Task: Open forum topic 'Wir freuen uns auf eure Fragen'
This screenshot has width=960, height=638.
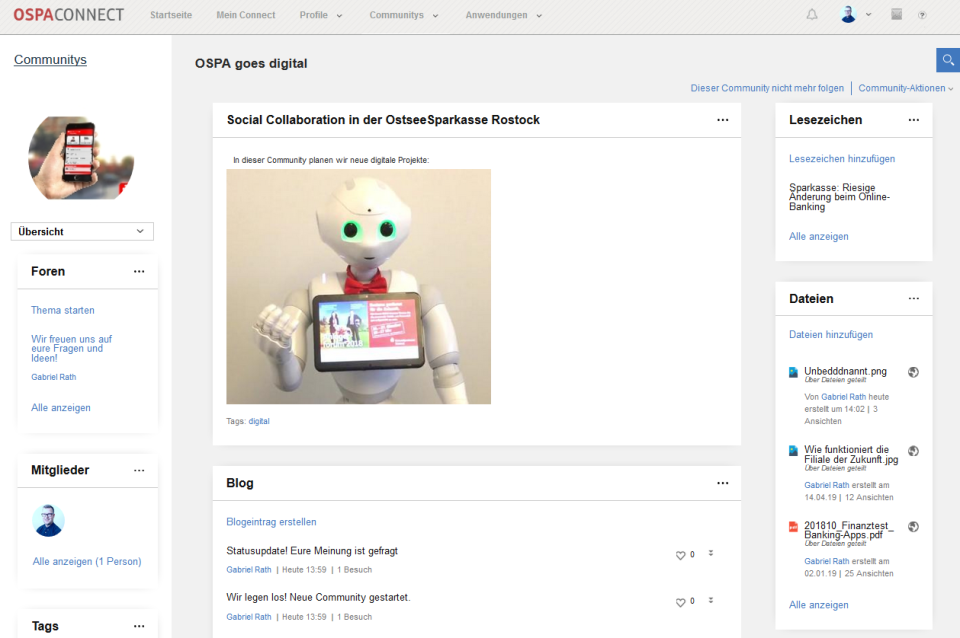Action: tap(71, 348)
